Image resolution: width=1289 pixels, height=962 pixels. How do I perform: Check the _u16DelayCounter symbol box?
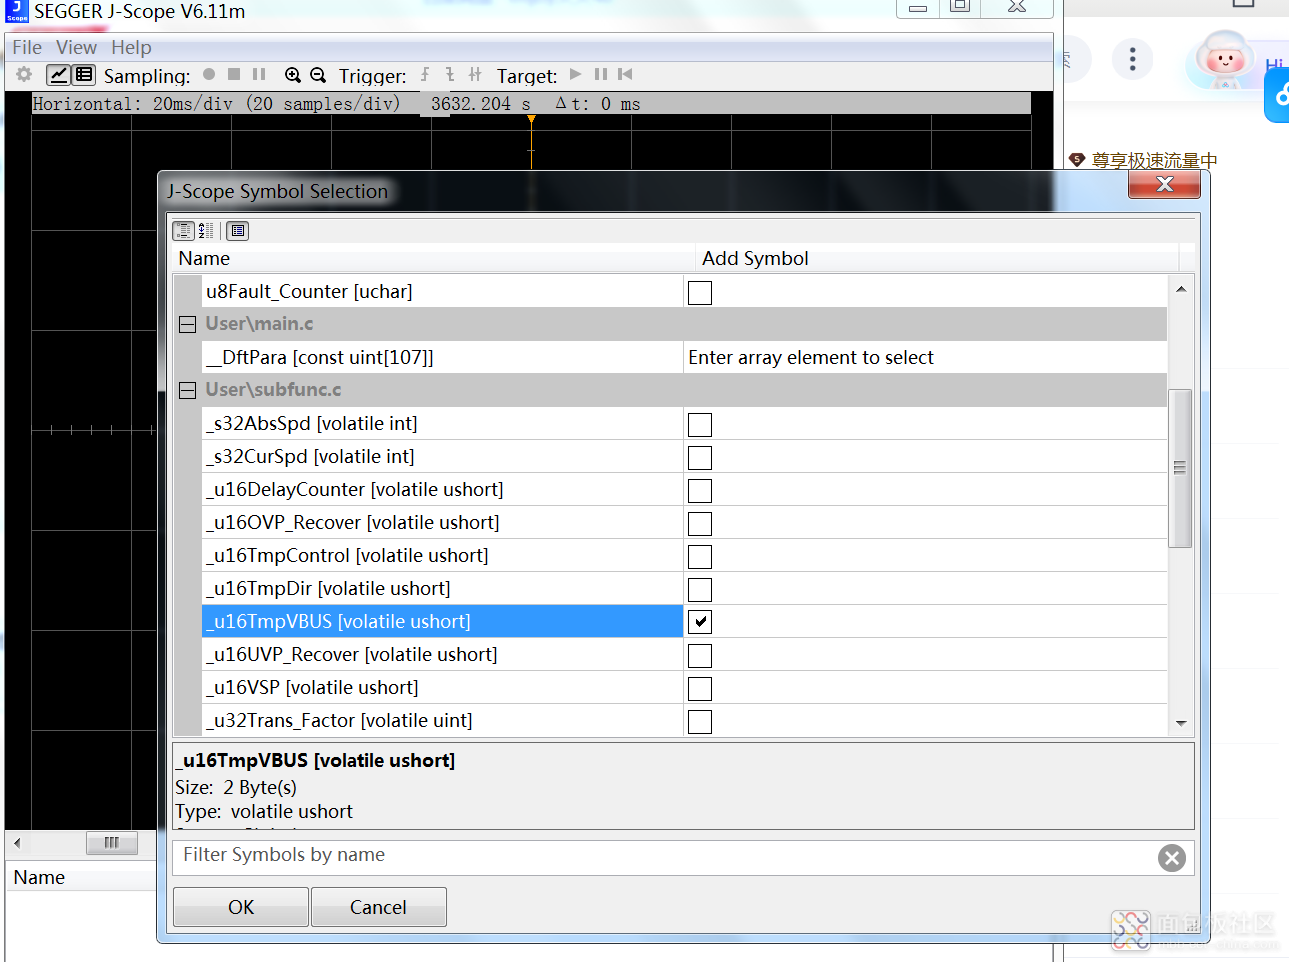coord(700,491)
